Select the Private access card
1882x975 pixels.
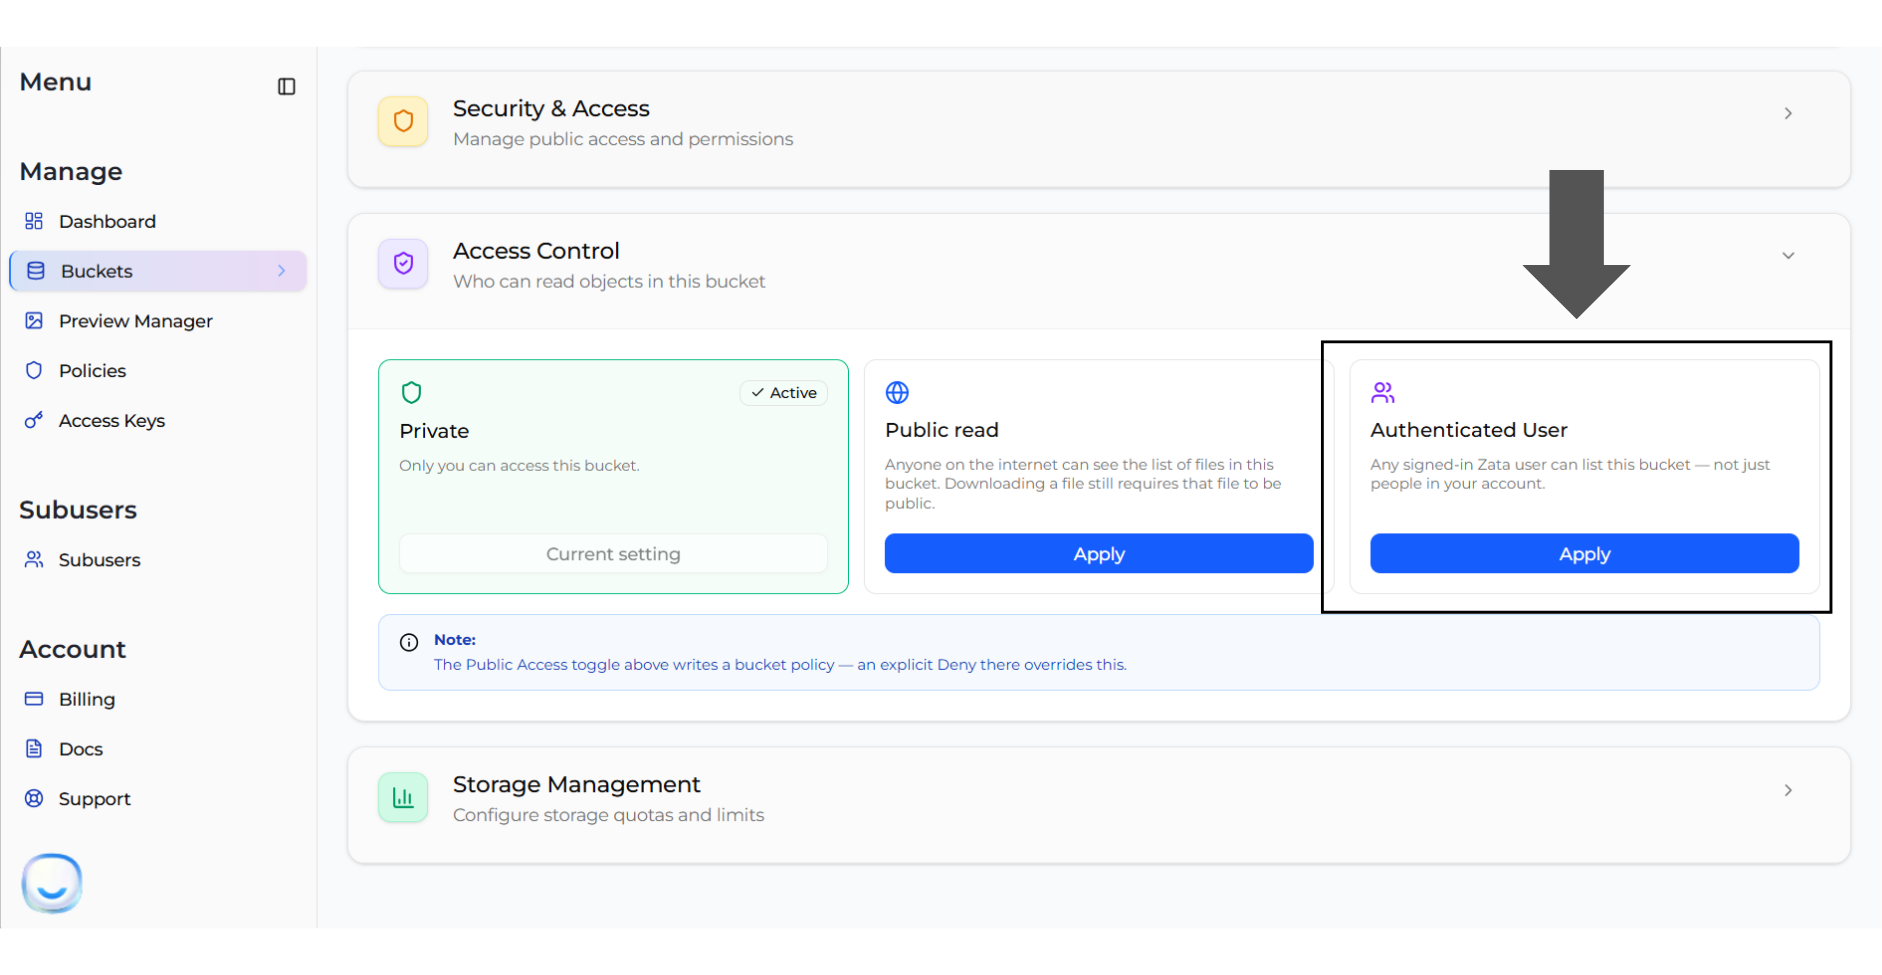(x=613, y=477)
